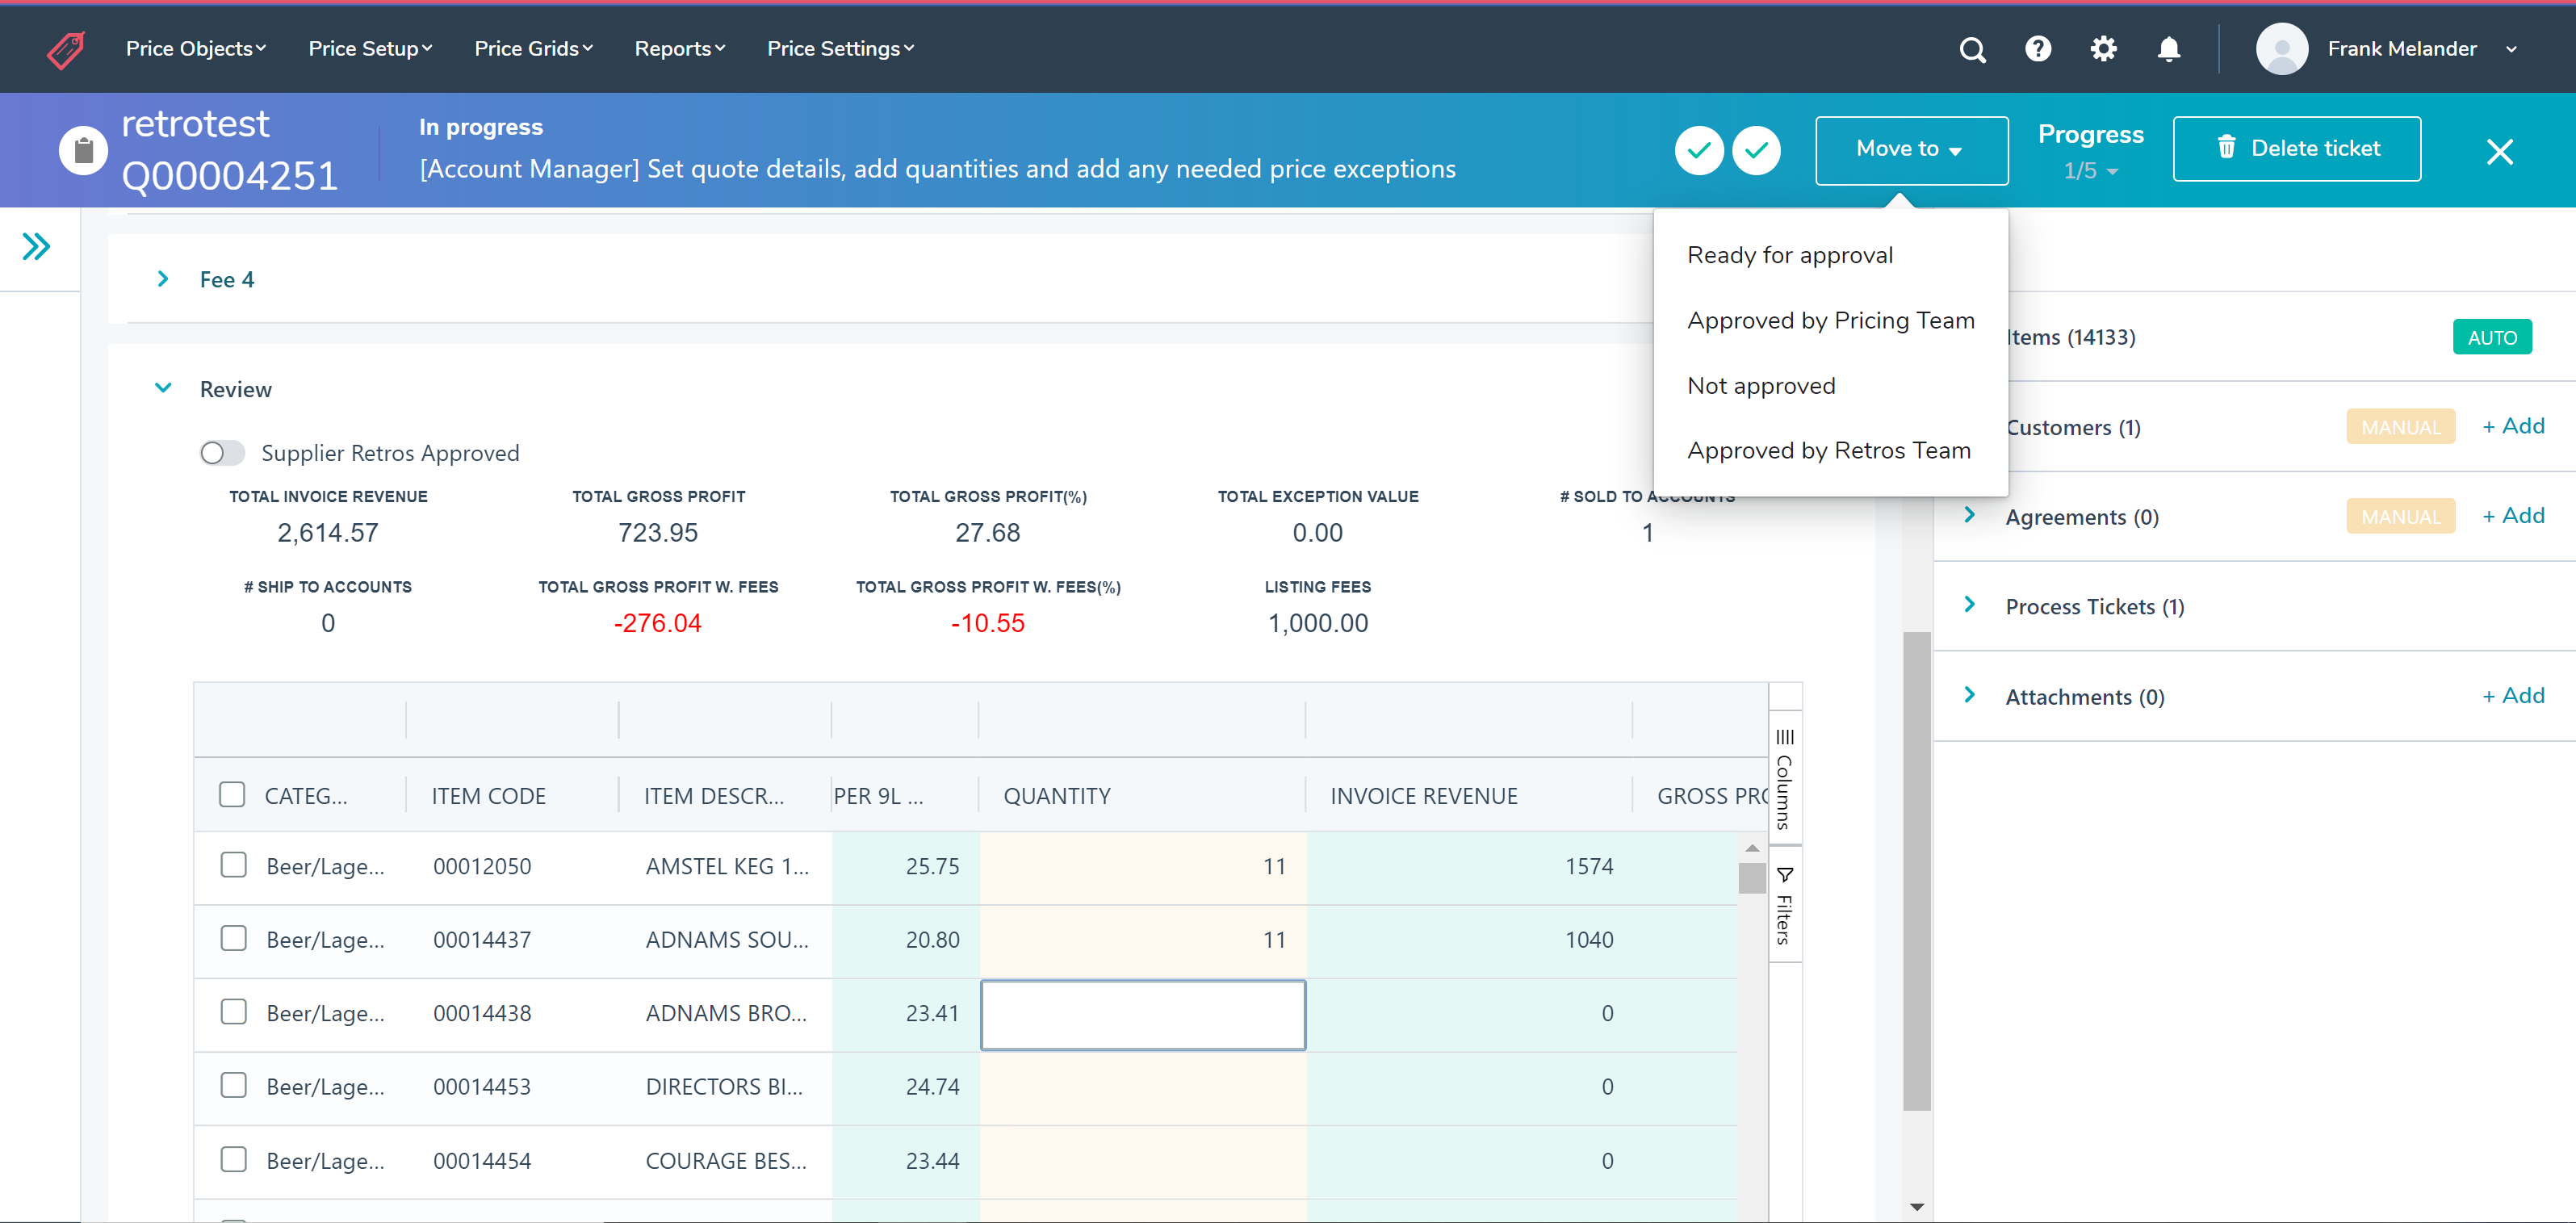
Task: Tick the select-all header checkbox
Action: pyautogui.click(x=232, y=795)
